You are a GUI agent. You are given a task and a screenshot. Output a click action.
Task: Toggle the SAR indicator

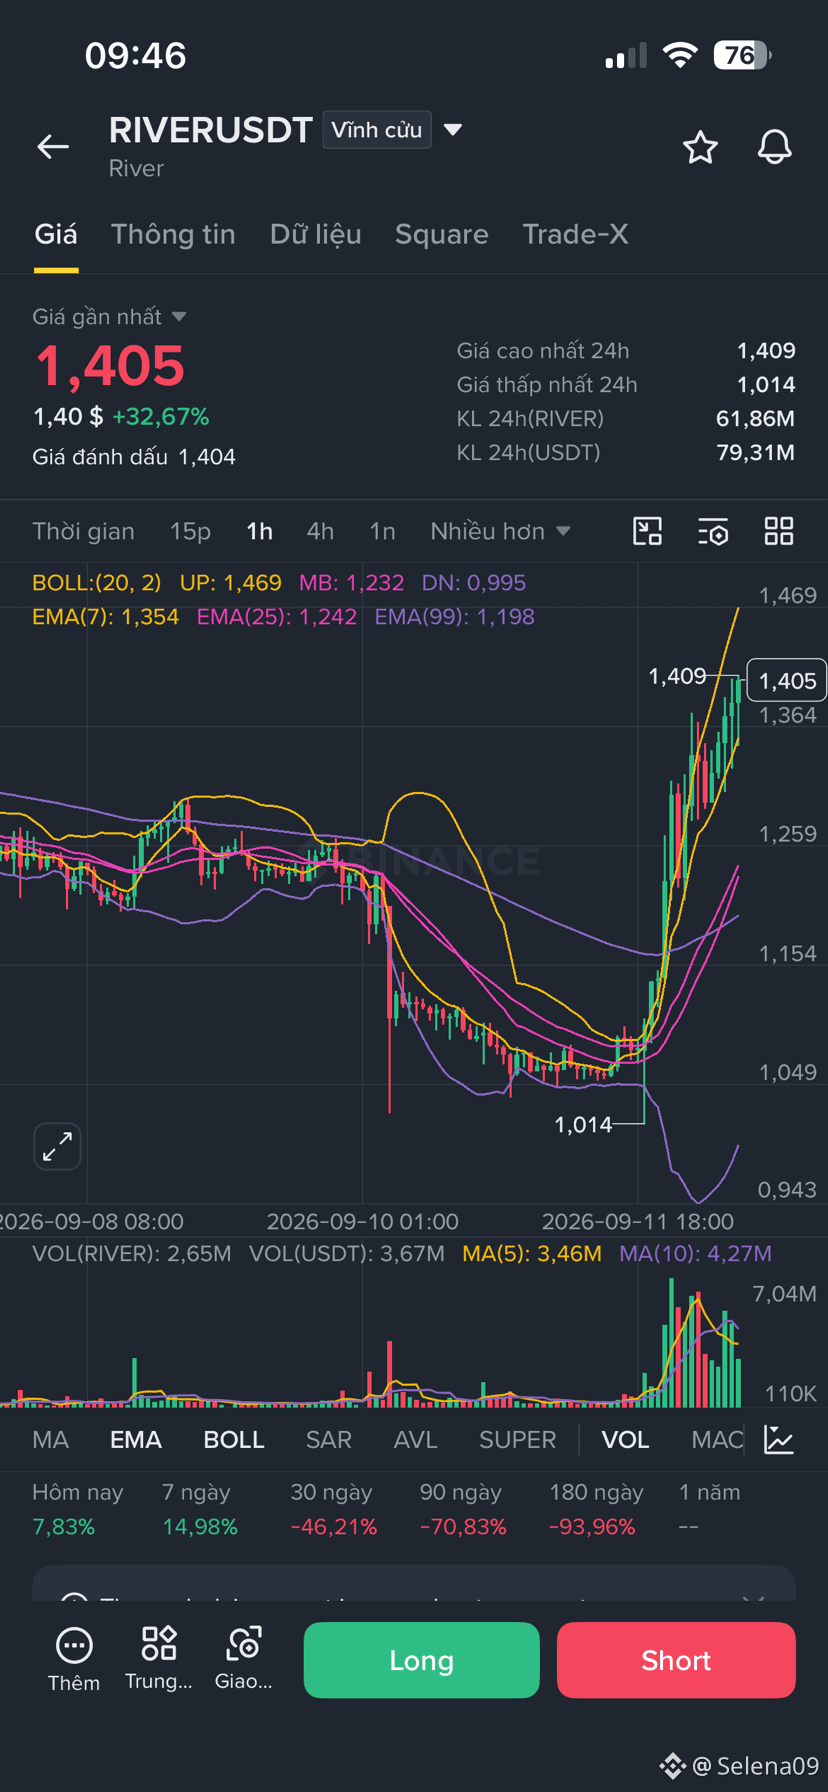pyautogui.click(x=328, y=1440)
